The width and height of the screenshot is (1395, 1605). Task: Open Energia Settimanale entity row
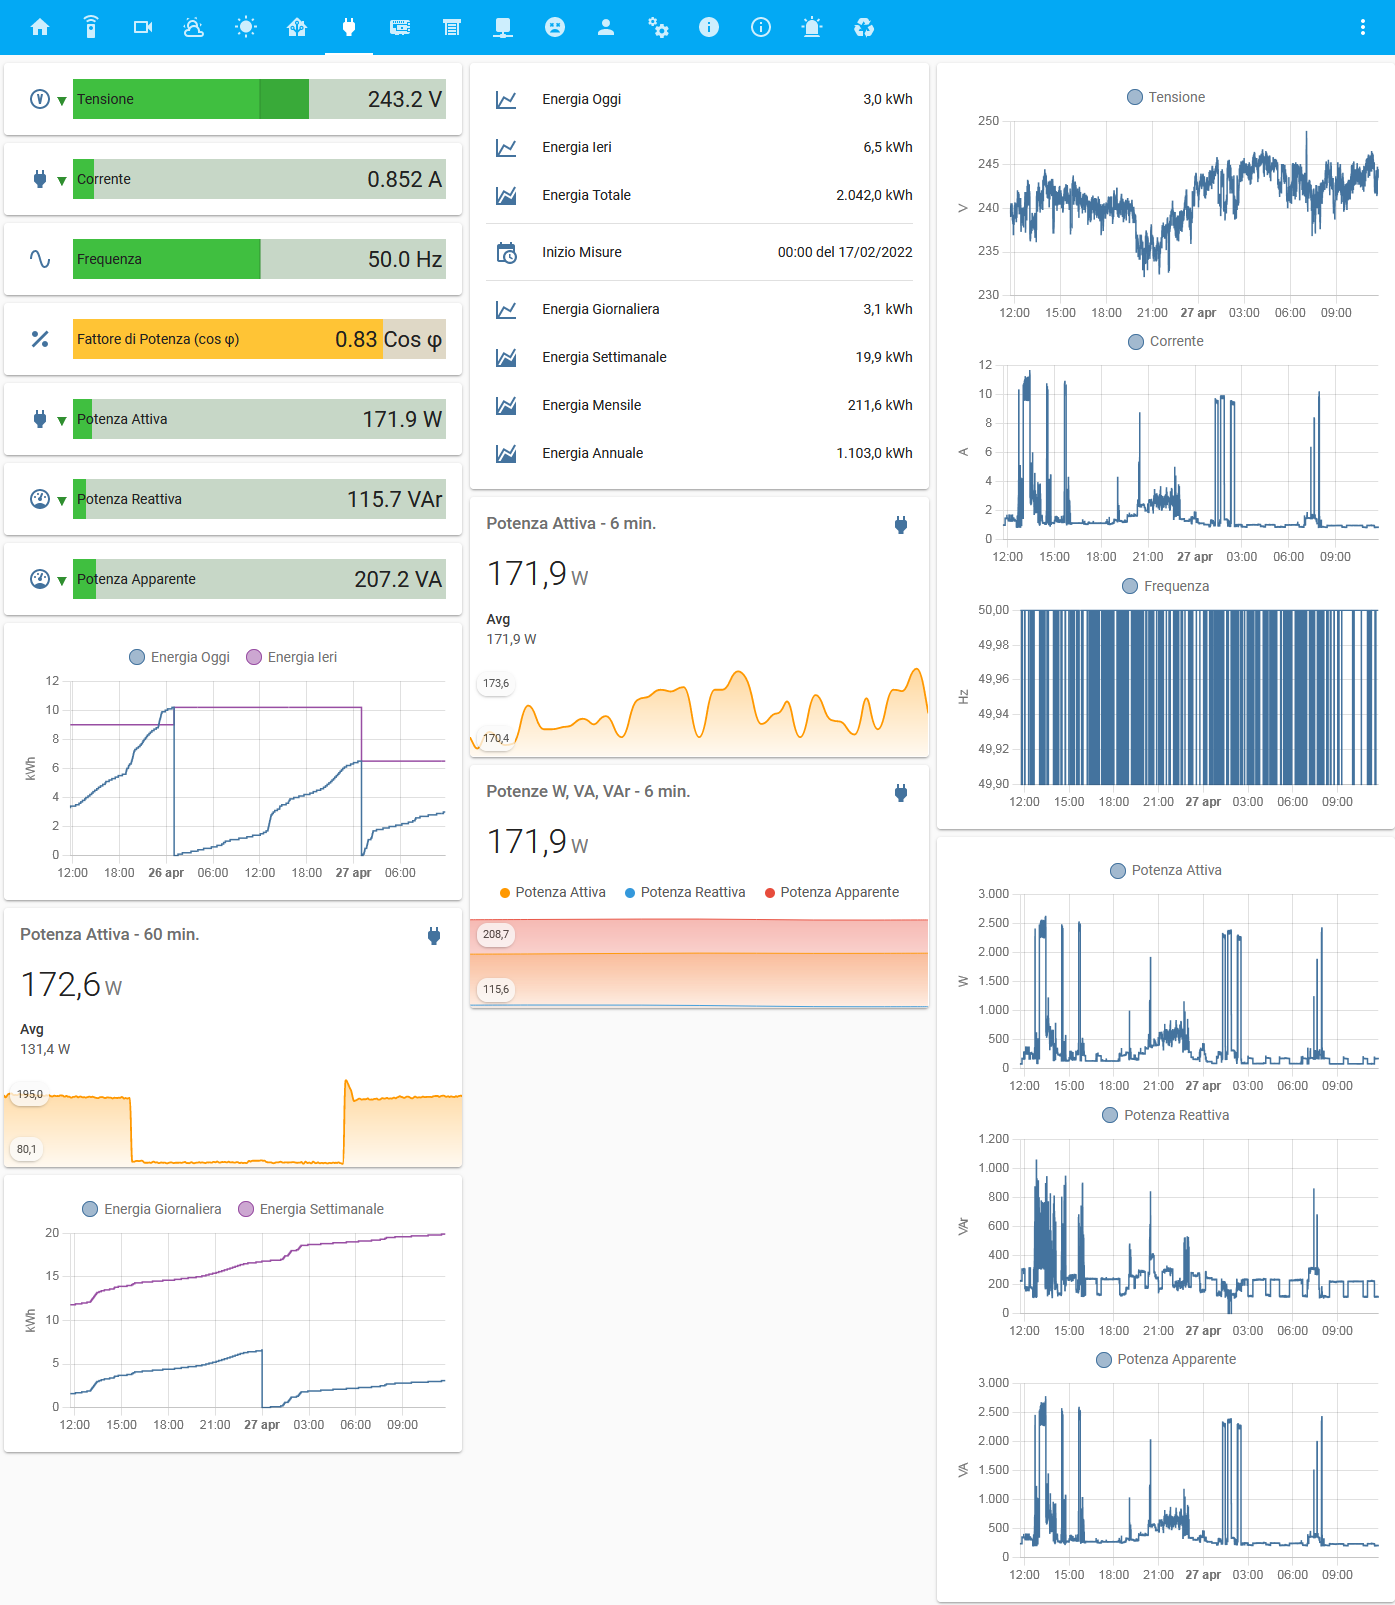(x=699, y=357)
